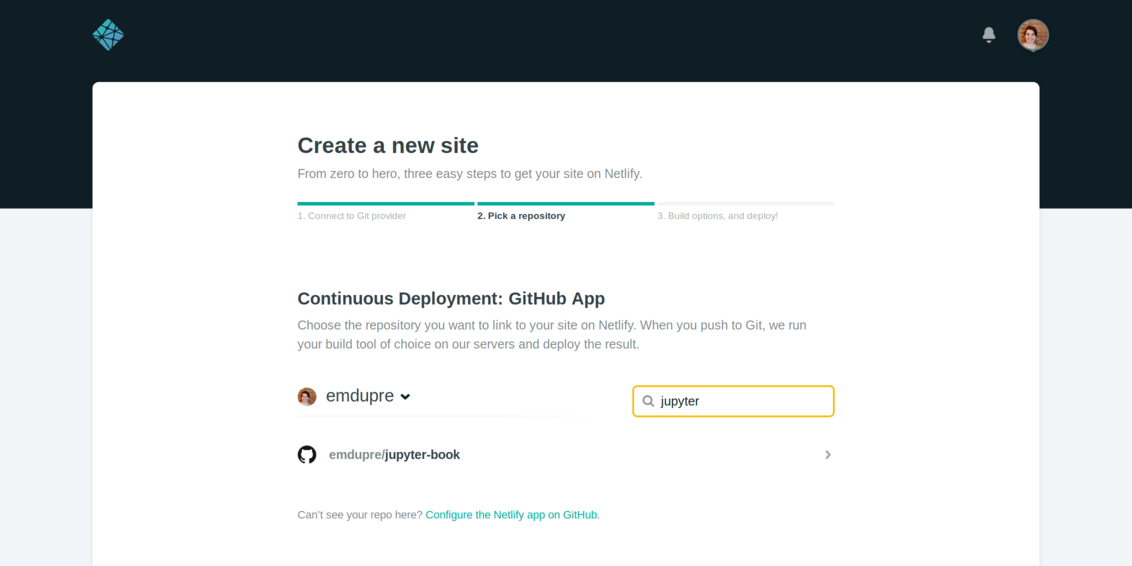Select the step 2 Pick a repository label
Image resolution: width=1132 pixels, height=566 pixels.
(x=521, y=216)
